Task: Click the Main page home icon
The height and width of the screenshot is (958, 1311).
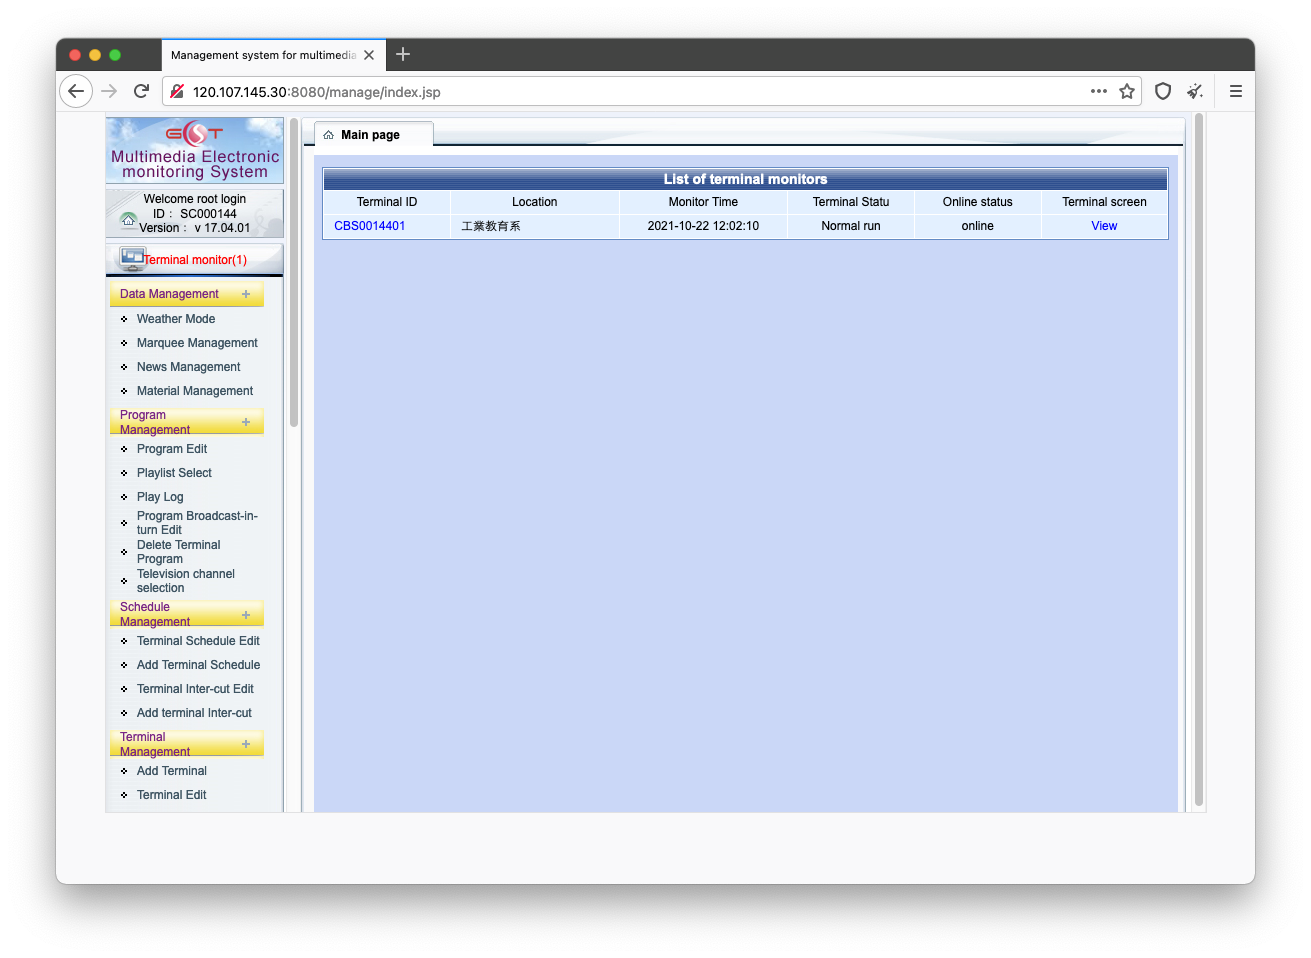Action: point(328,135)
